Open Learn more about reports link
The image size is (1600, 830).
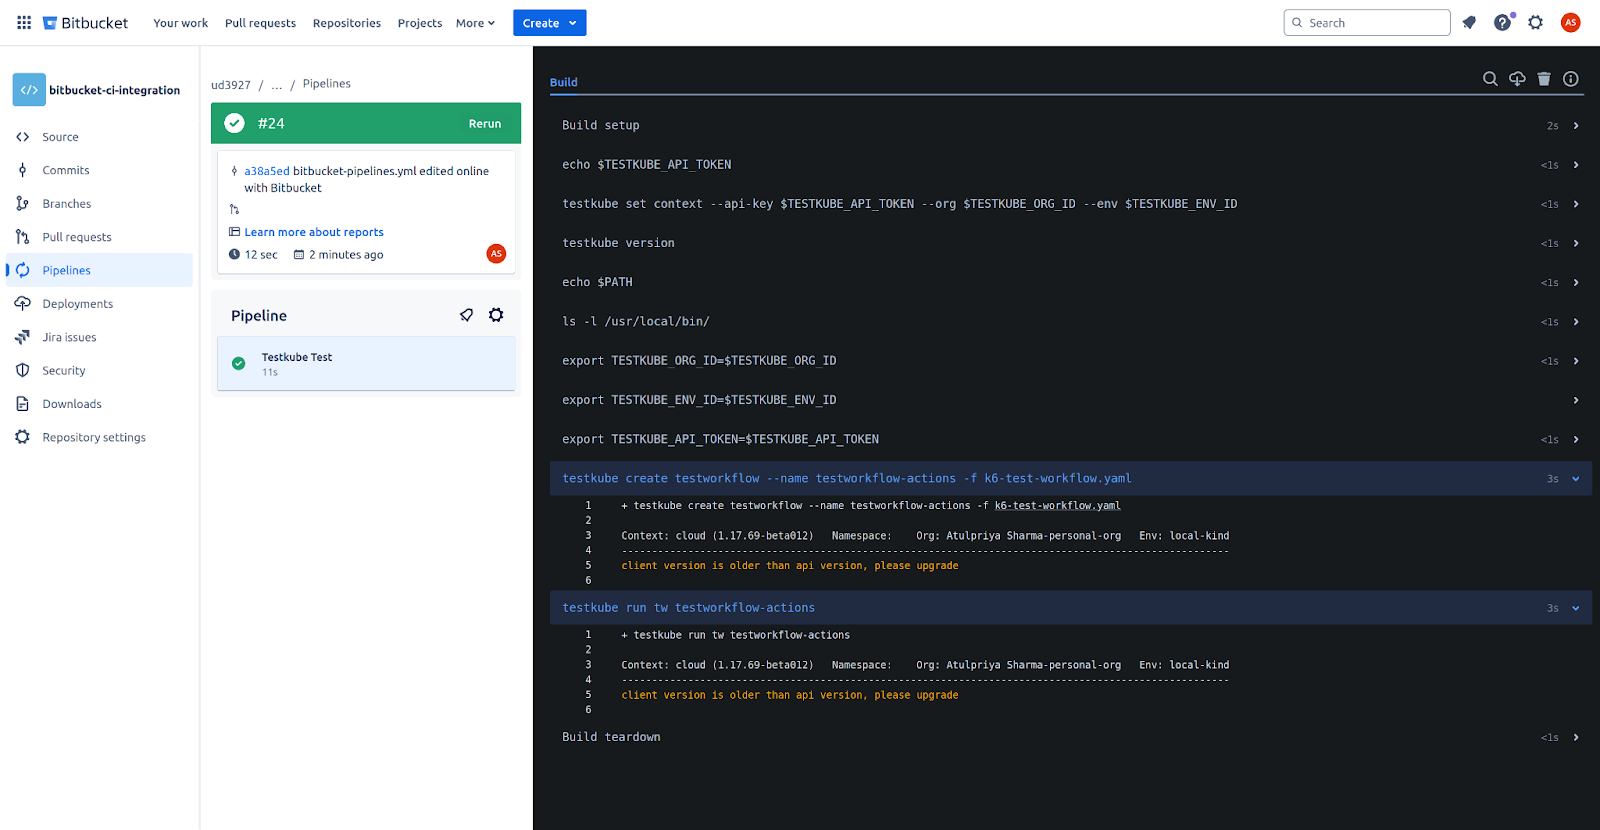[x=314, y=232]
